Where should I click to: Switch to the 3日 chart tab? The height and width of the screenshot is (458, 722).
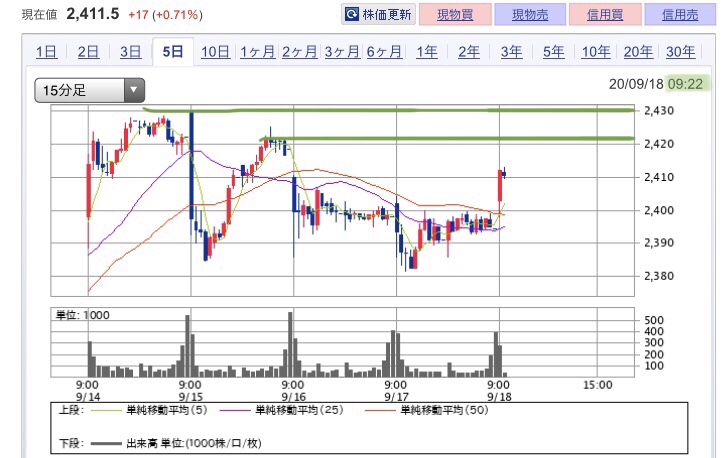(x=130, y=52)
